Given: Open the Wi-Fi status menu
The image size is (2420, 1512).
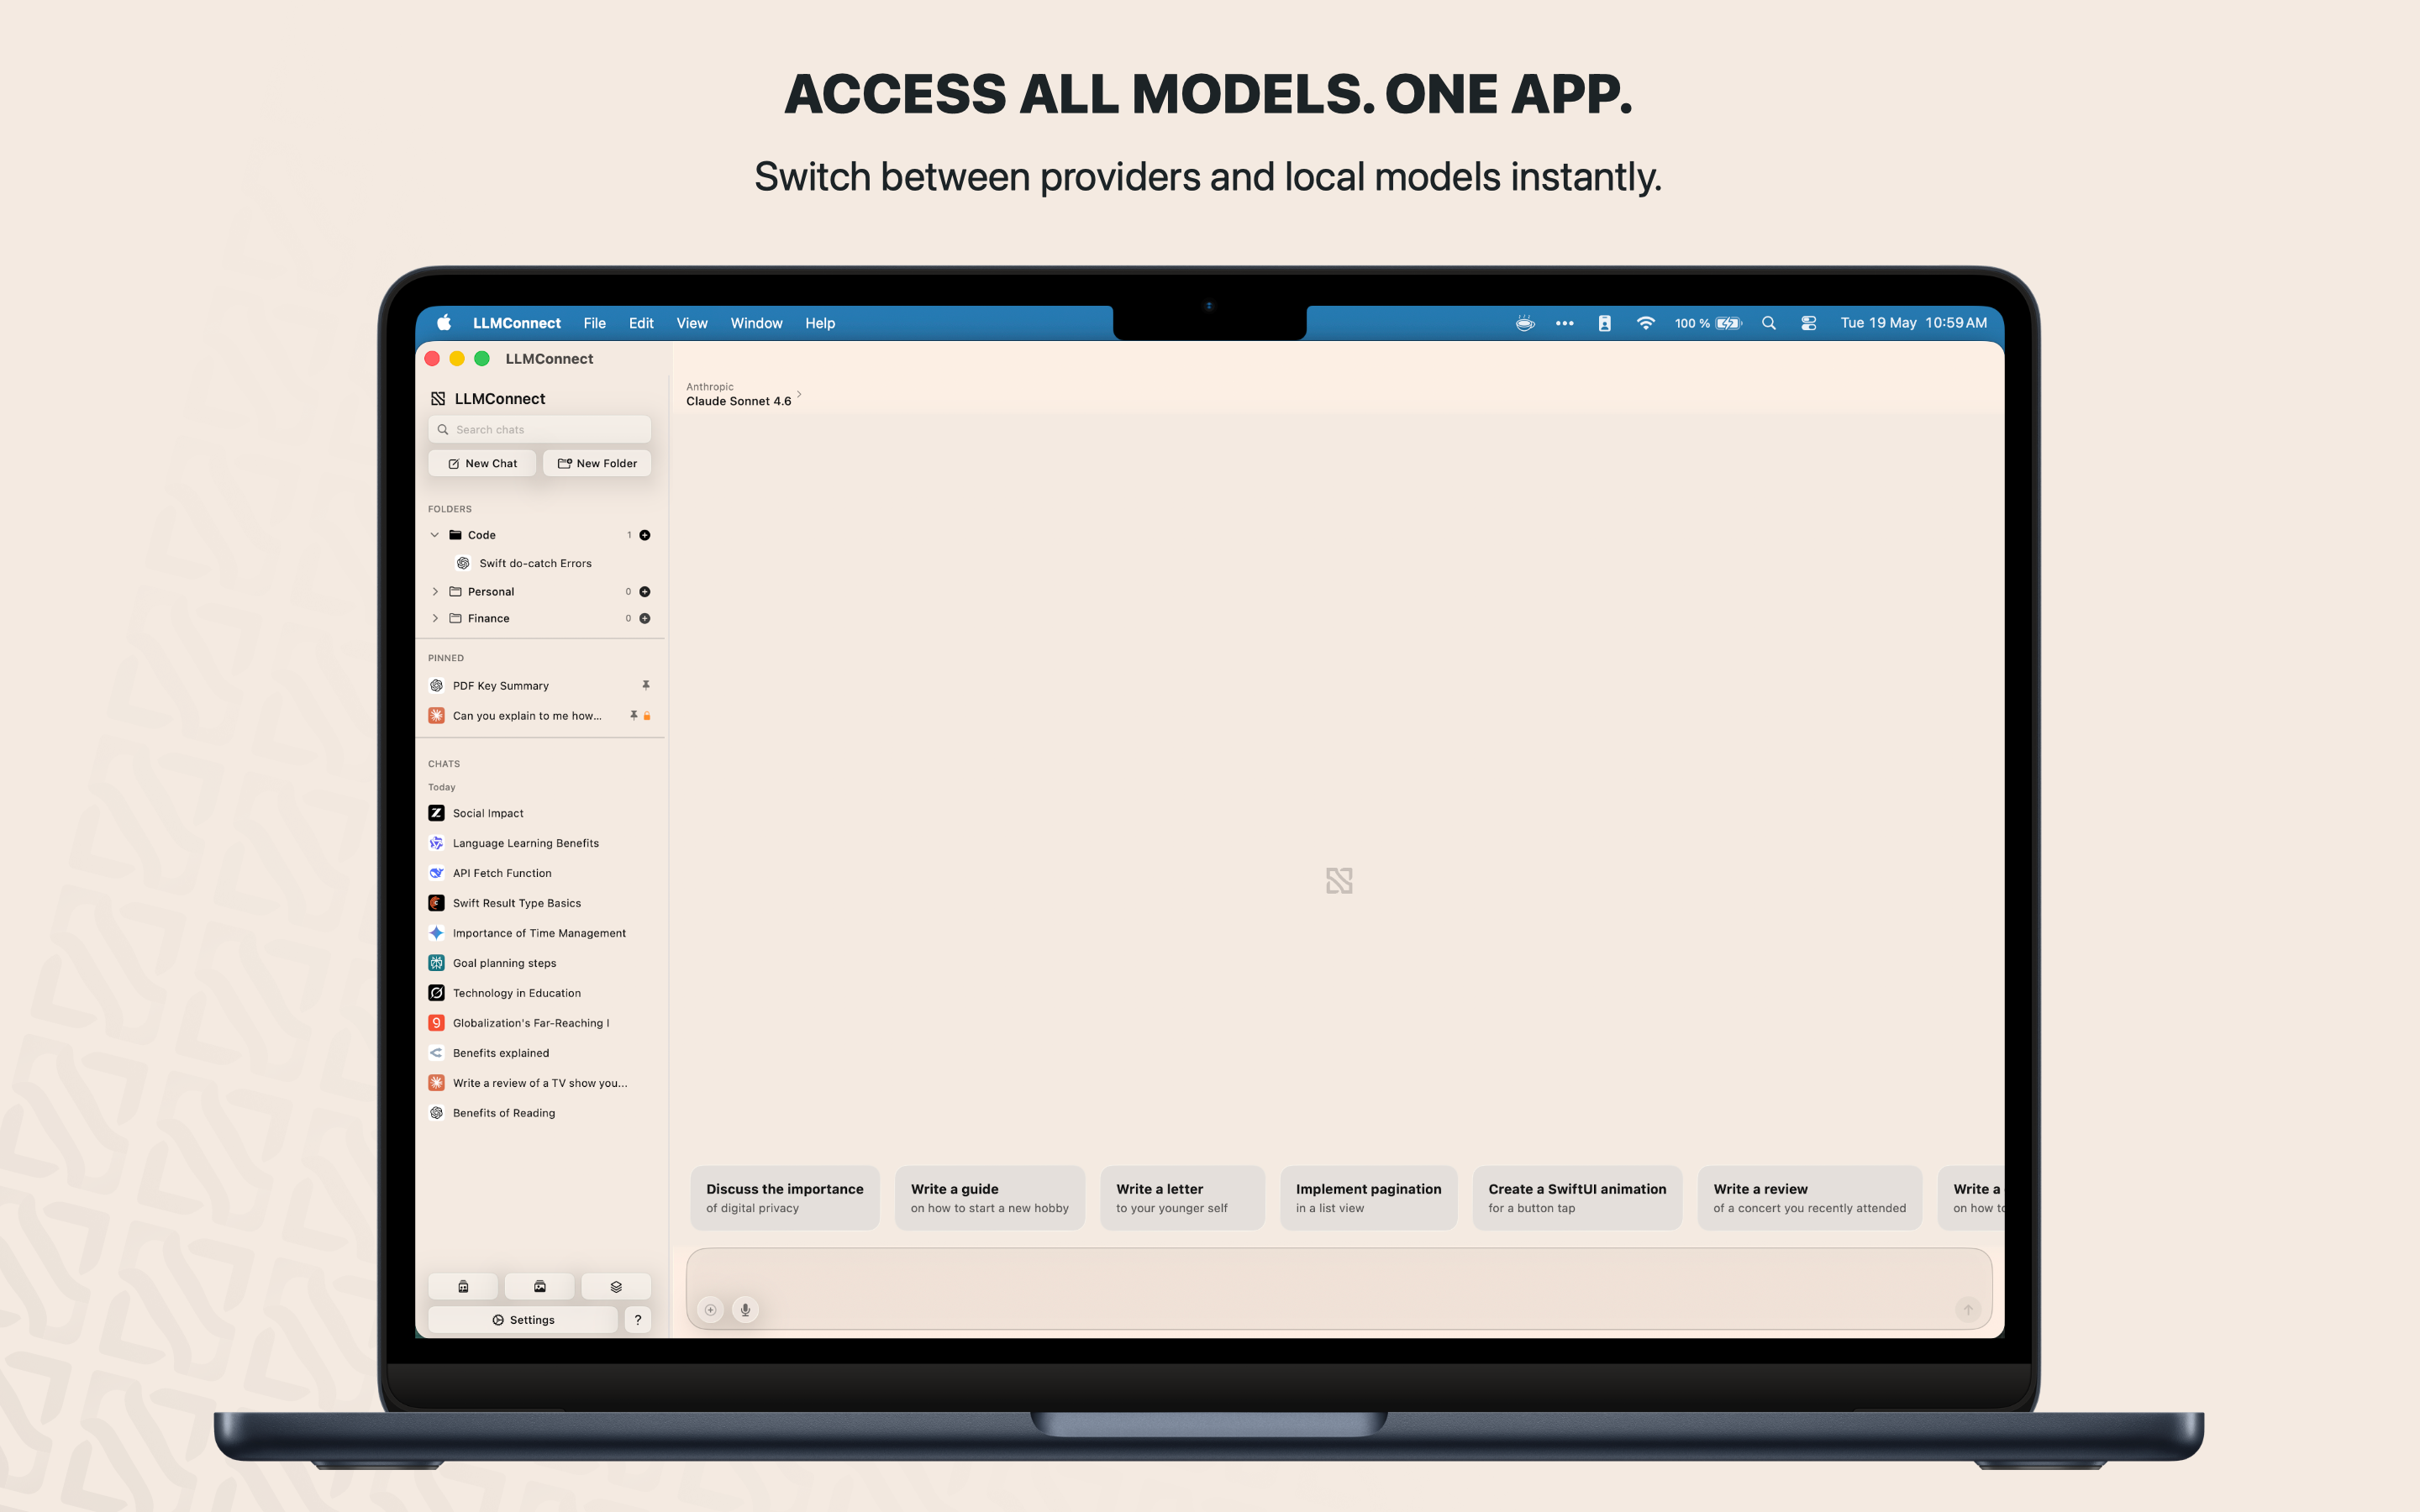Looking at the screenshot, I should click(x=1645, y=323).
